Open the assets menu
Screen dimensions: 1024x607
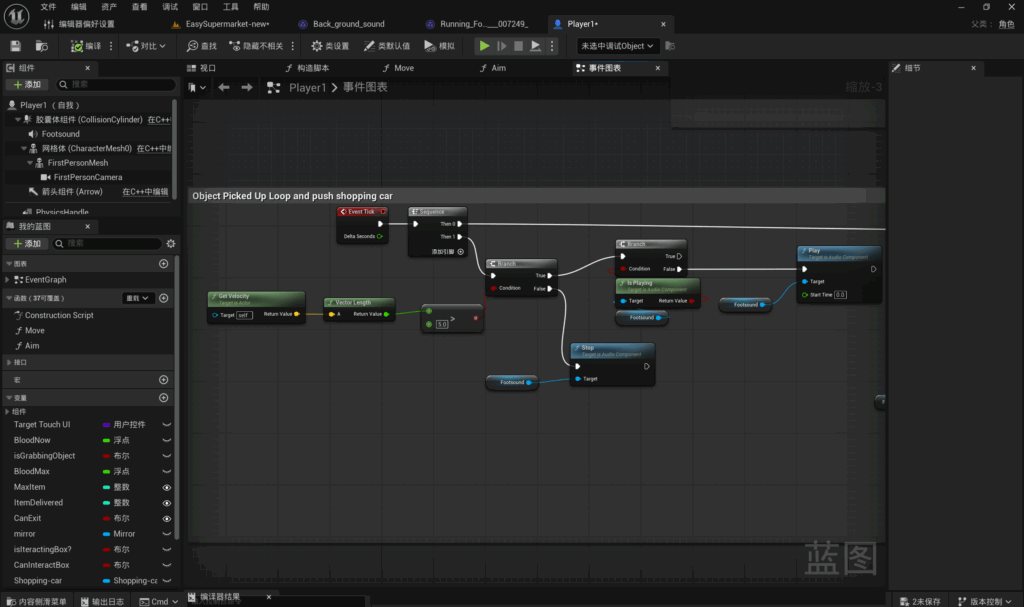coord(109,7)
